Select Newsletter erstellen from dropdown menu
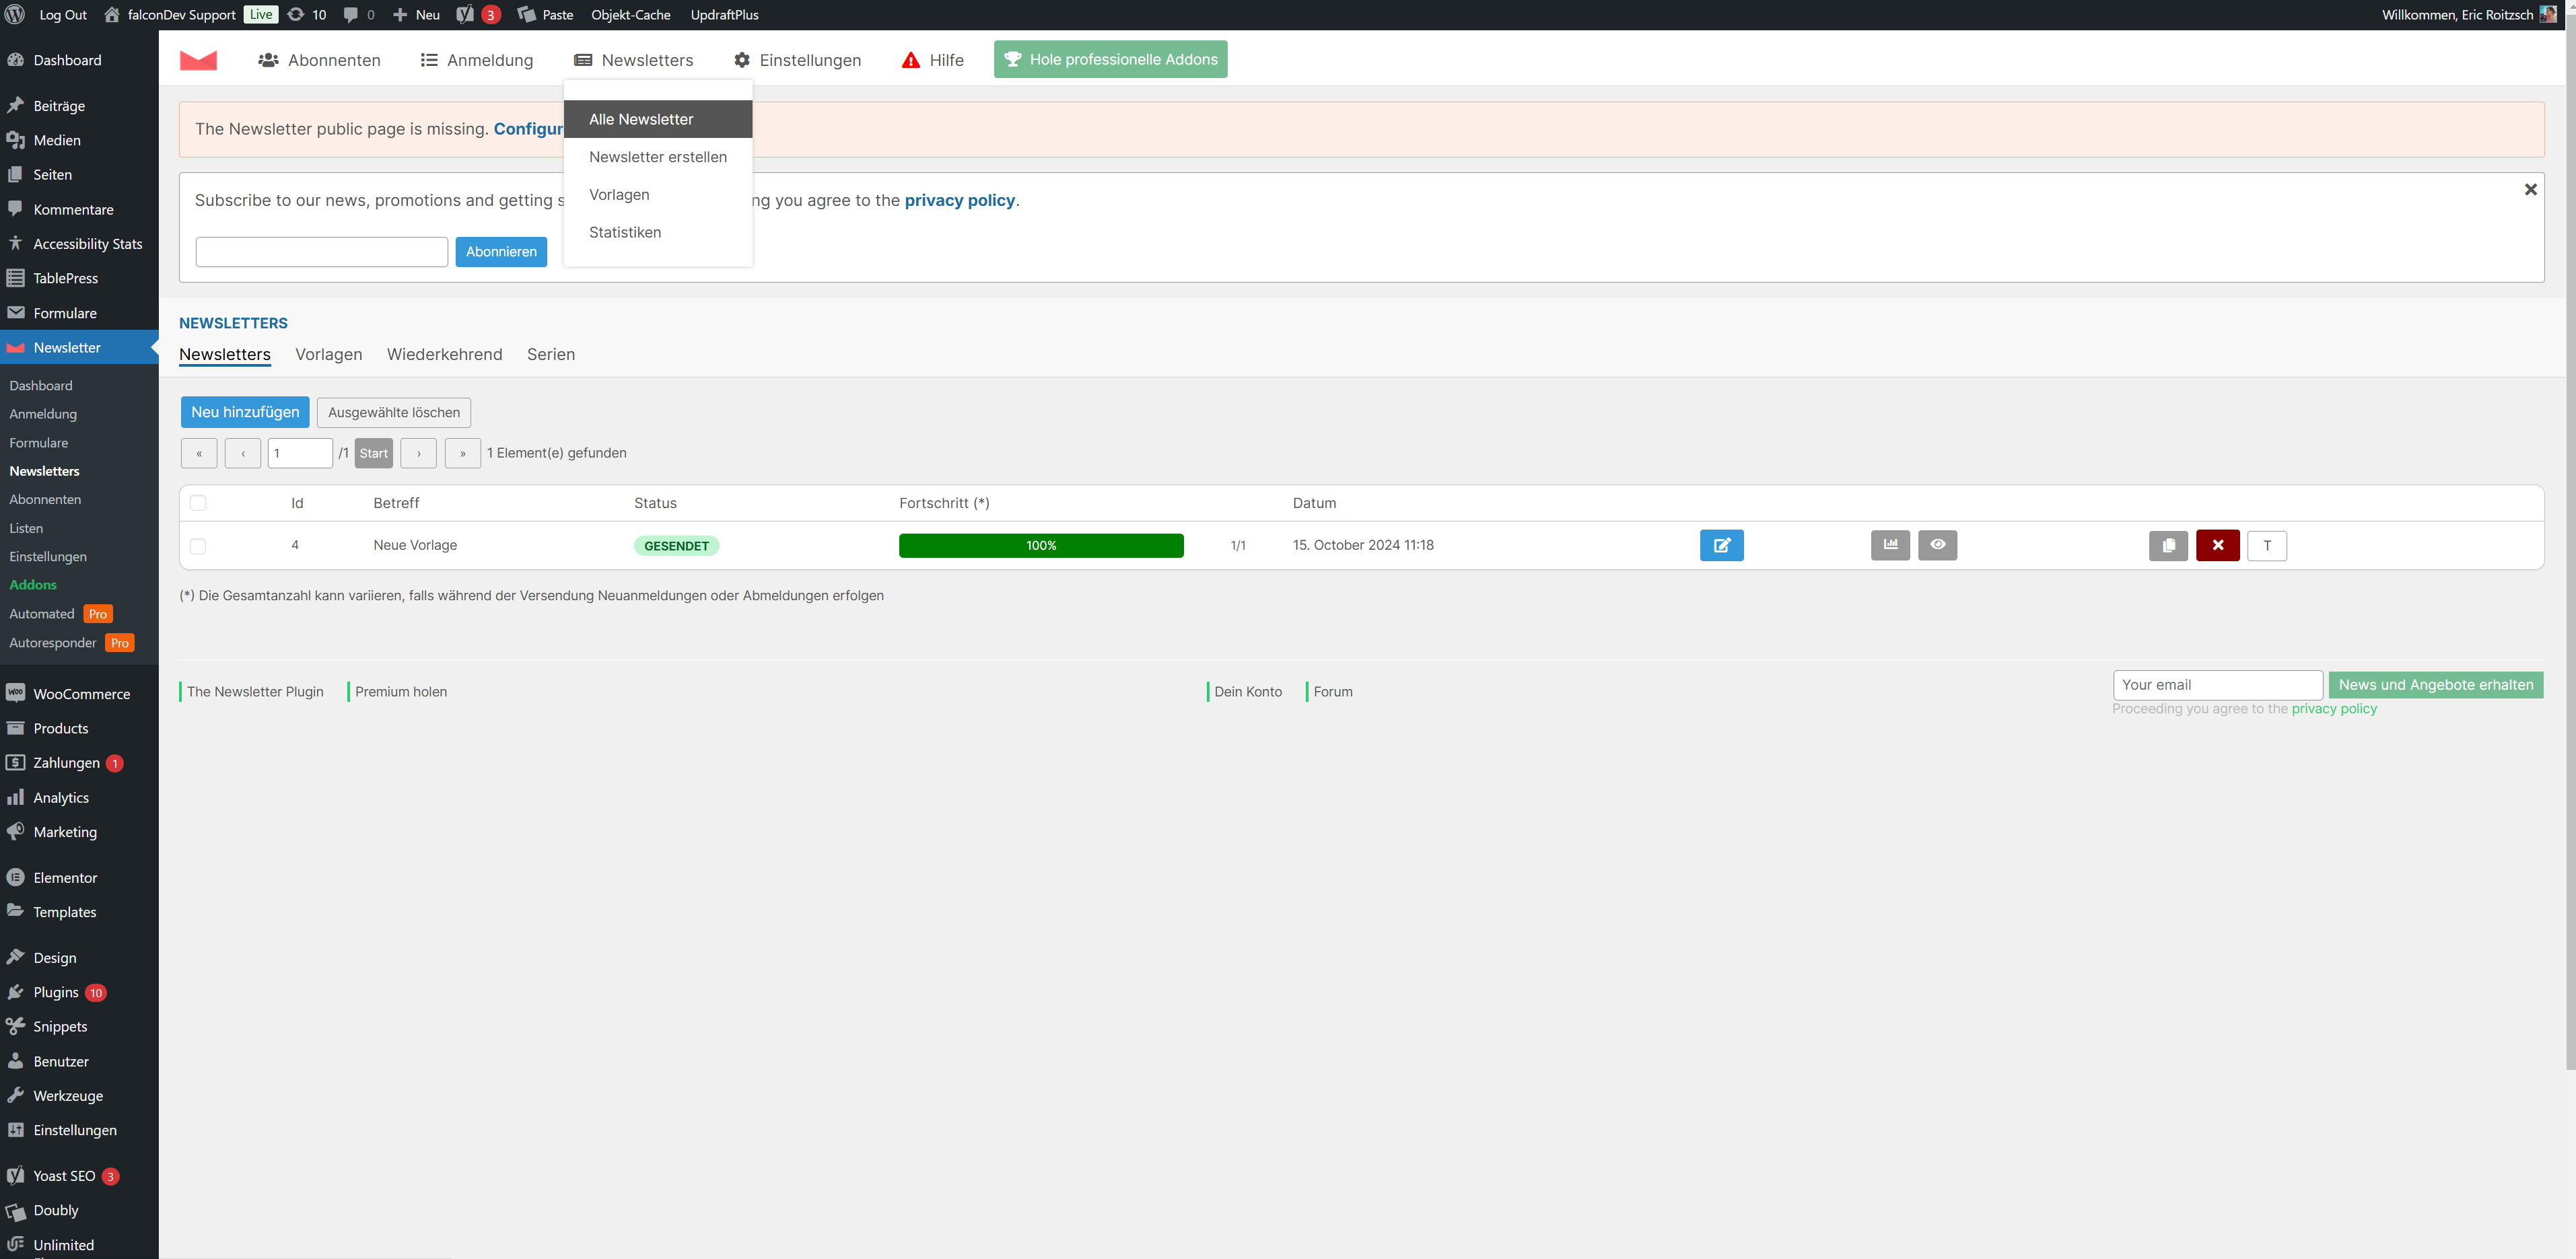 657,157
